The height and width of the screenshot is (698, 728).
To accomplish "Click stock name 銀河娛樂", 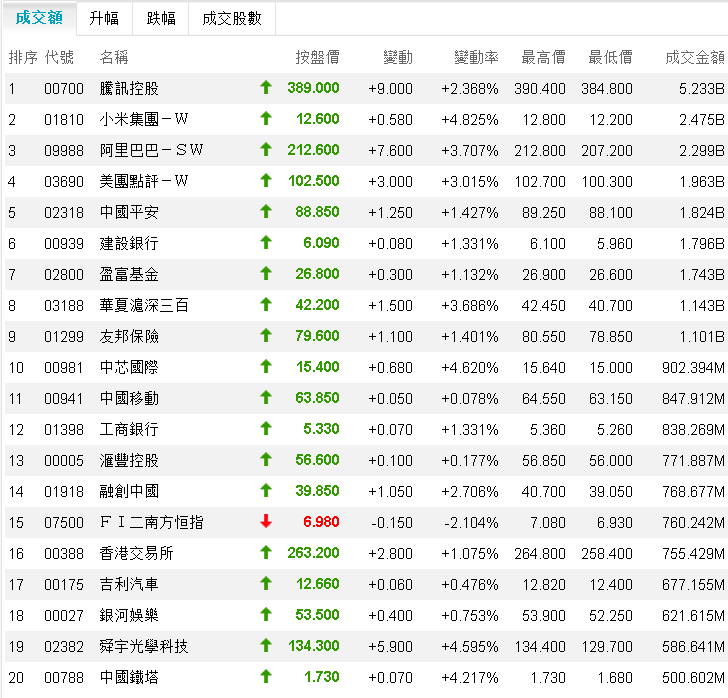I will click(129, 615).
